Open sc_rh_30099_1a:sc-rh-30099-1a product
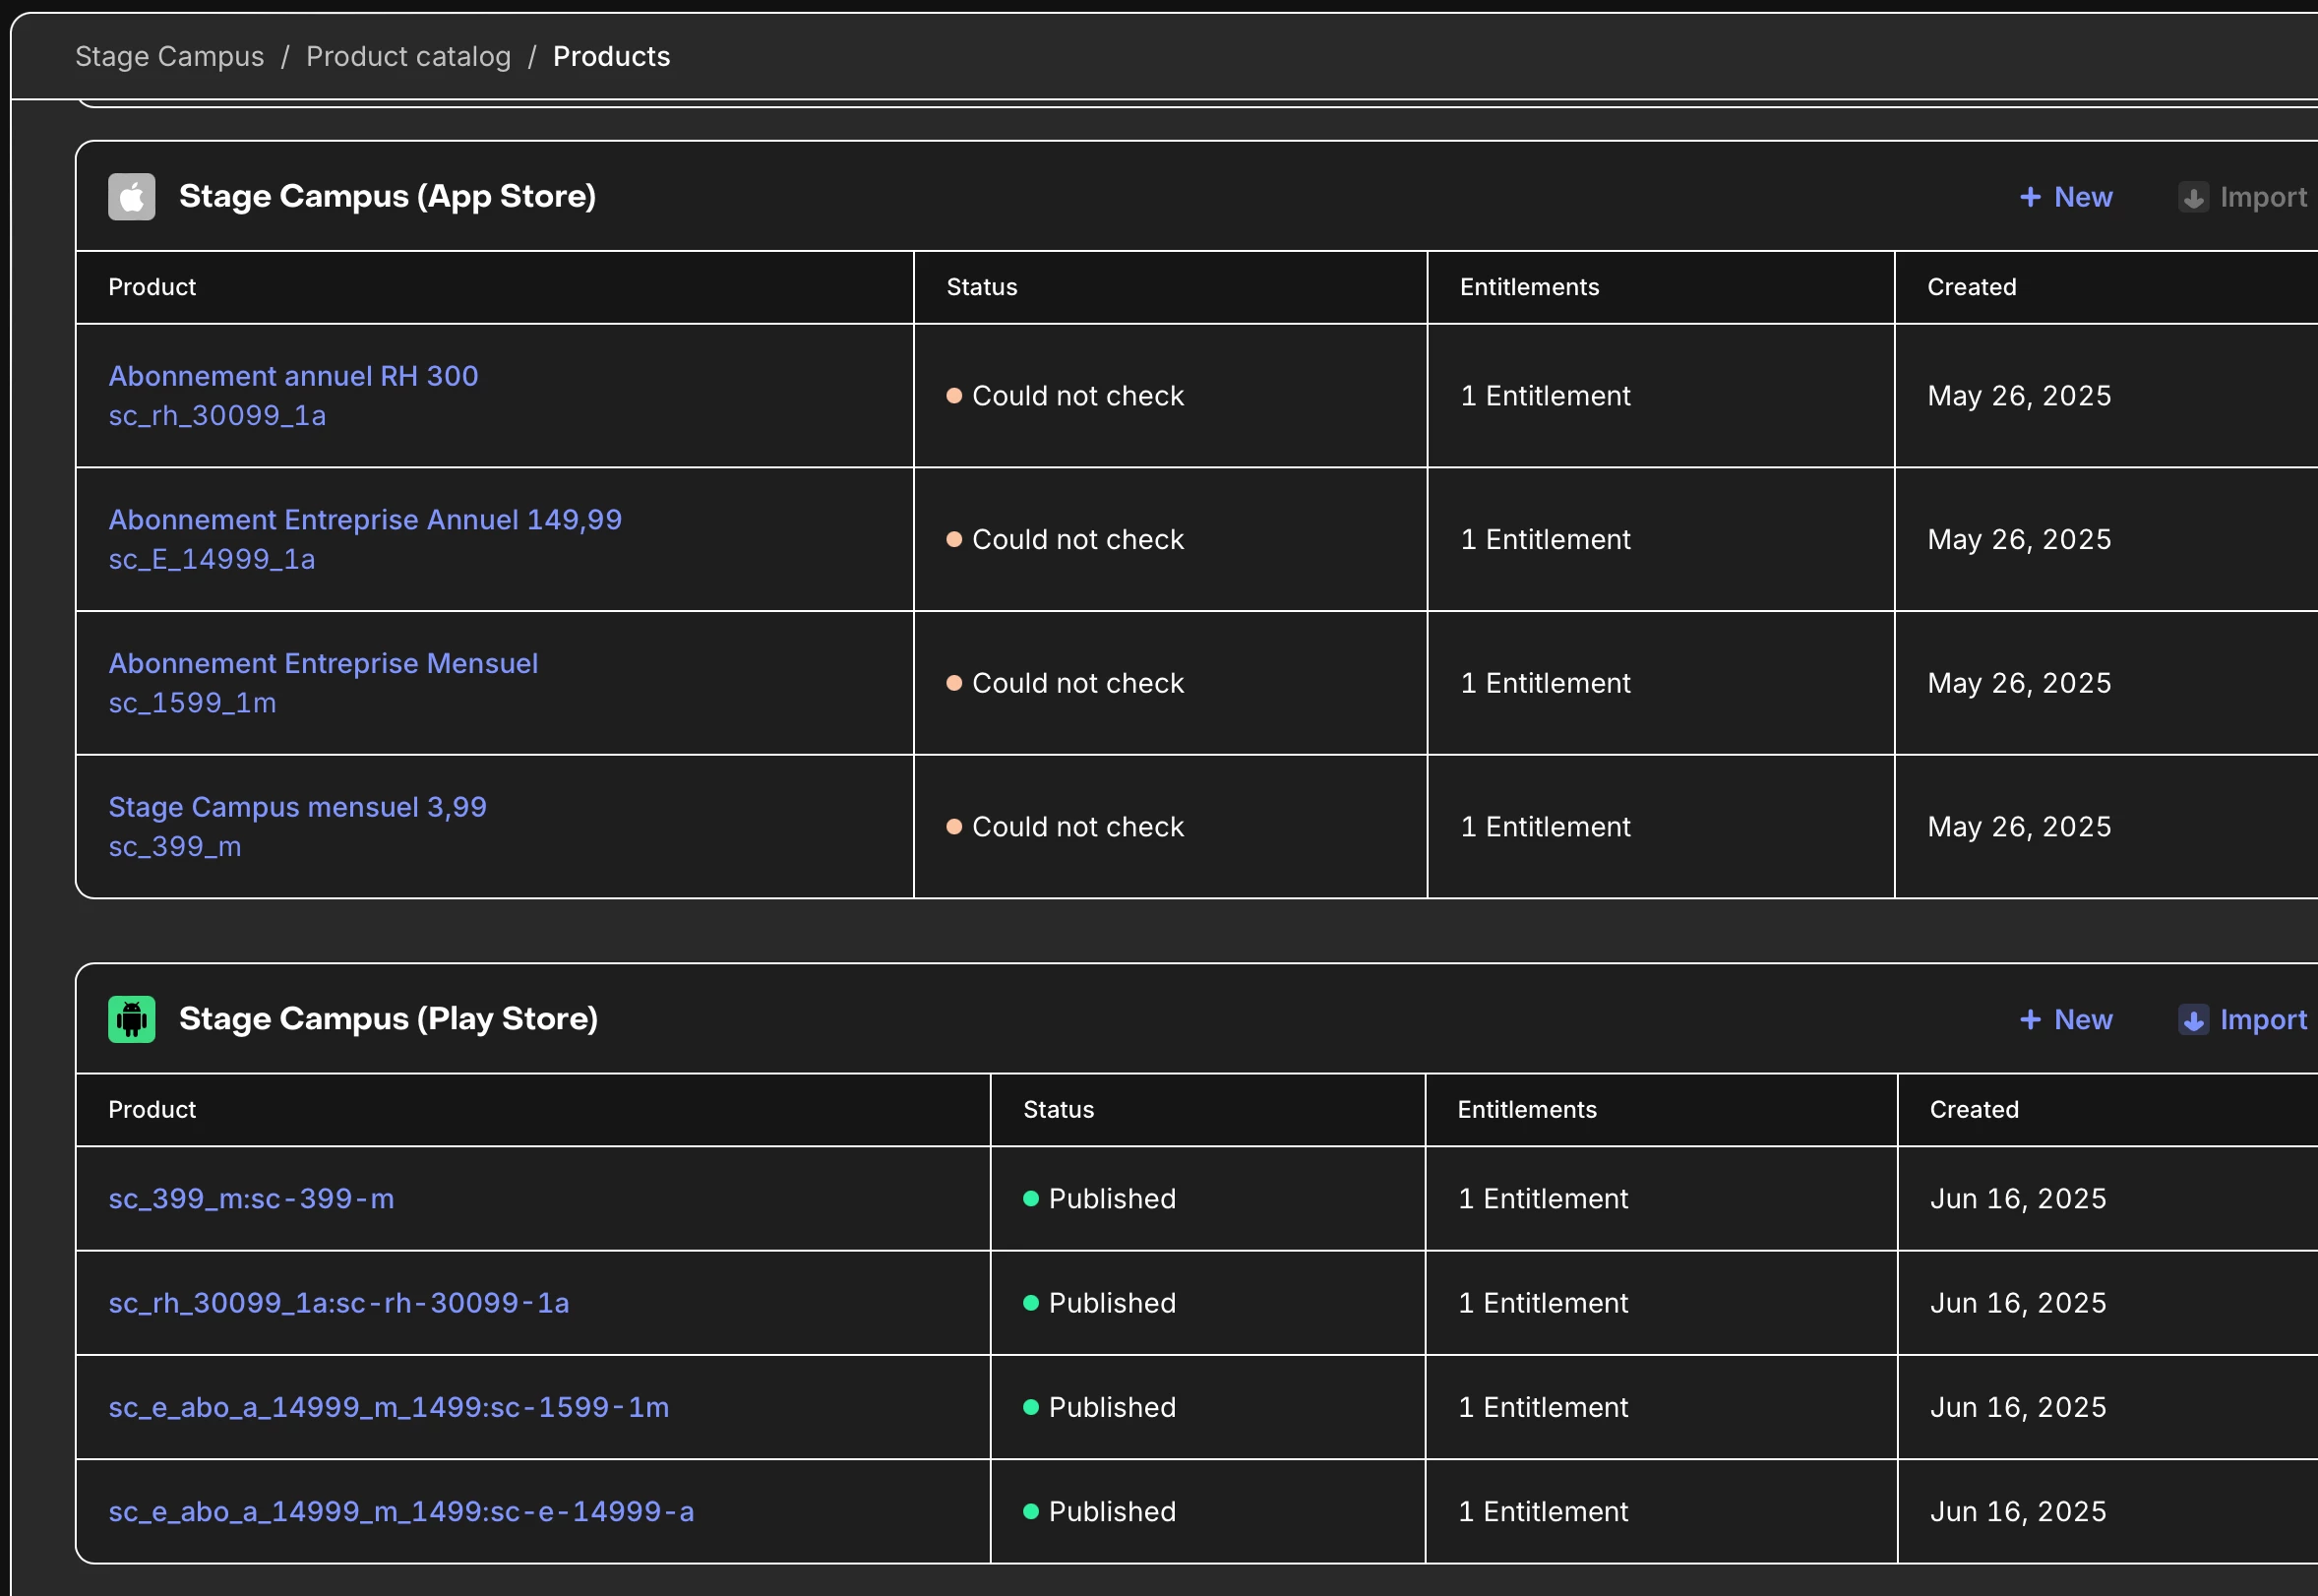Image resolution: width=2318 pixels, height=1596 pixels. [x=338, y=1303]
